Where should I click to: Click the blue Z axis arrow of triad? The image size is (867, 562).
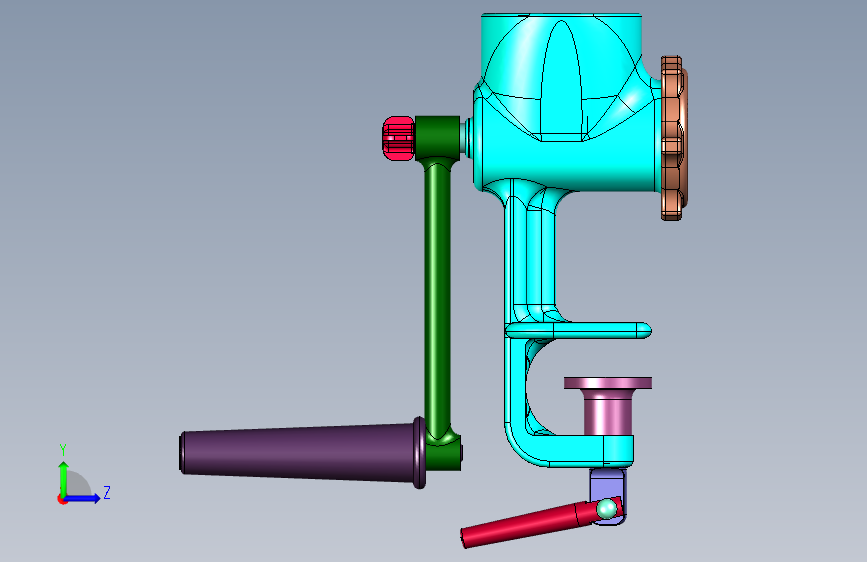point(83,498)
